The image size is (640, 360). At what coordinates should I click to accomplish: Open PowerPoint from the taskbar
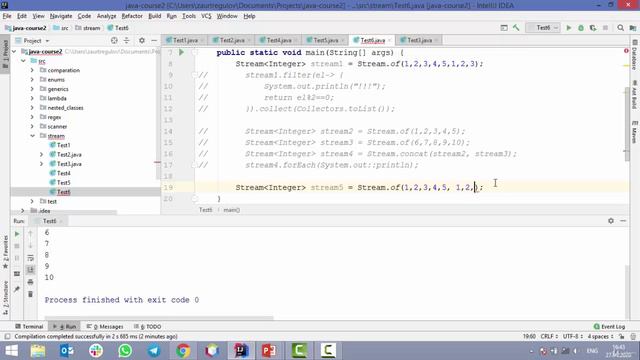pos(269,351)
